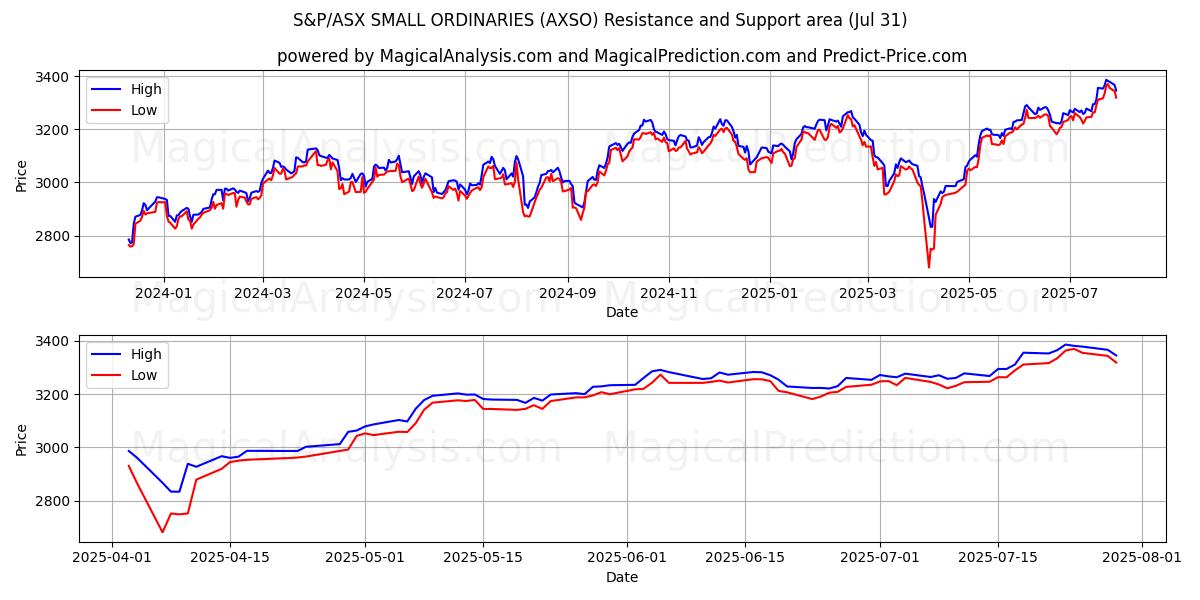Click the '2800' y-axis label in bottom chart
Screen dimensions: 1200x600
[53, 501]
